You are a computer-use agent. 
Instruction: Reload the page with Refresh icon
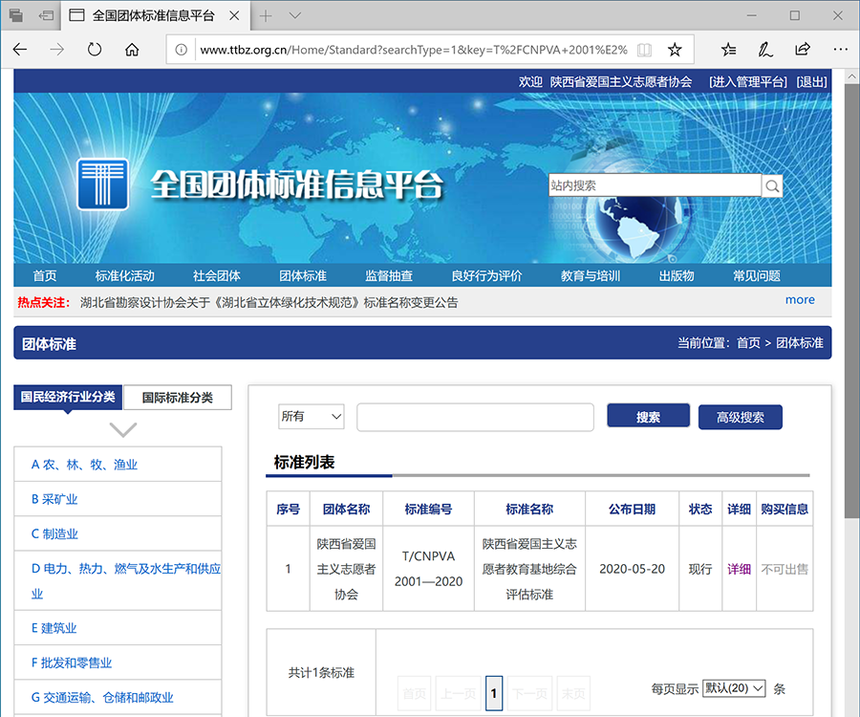click(94, 50)
